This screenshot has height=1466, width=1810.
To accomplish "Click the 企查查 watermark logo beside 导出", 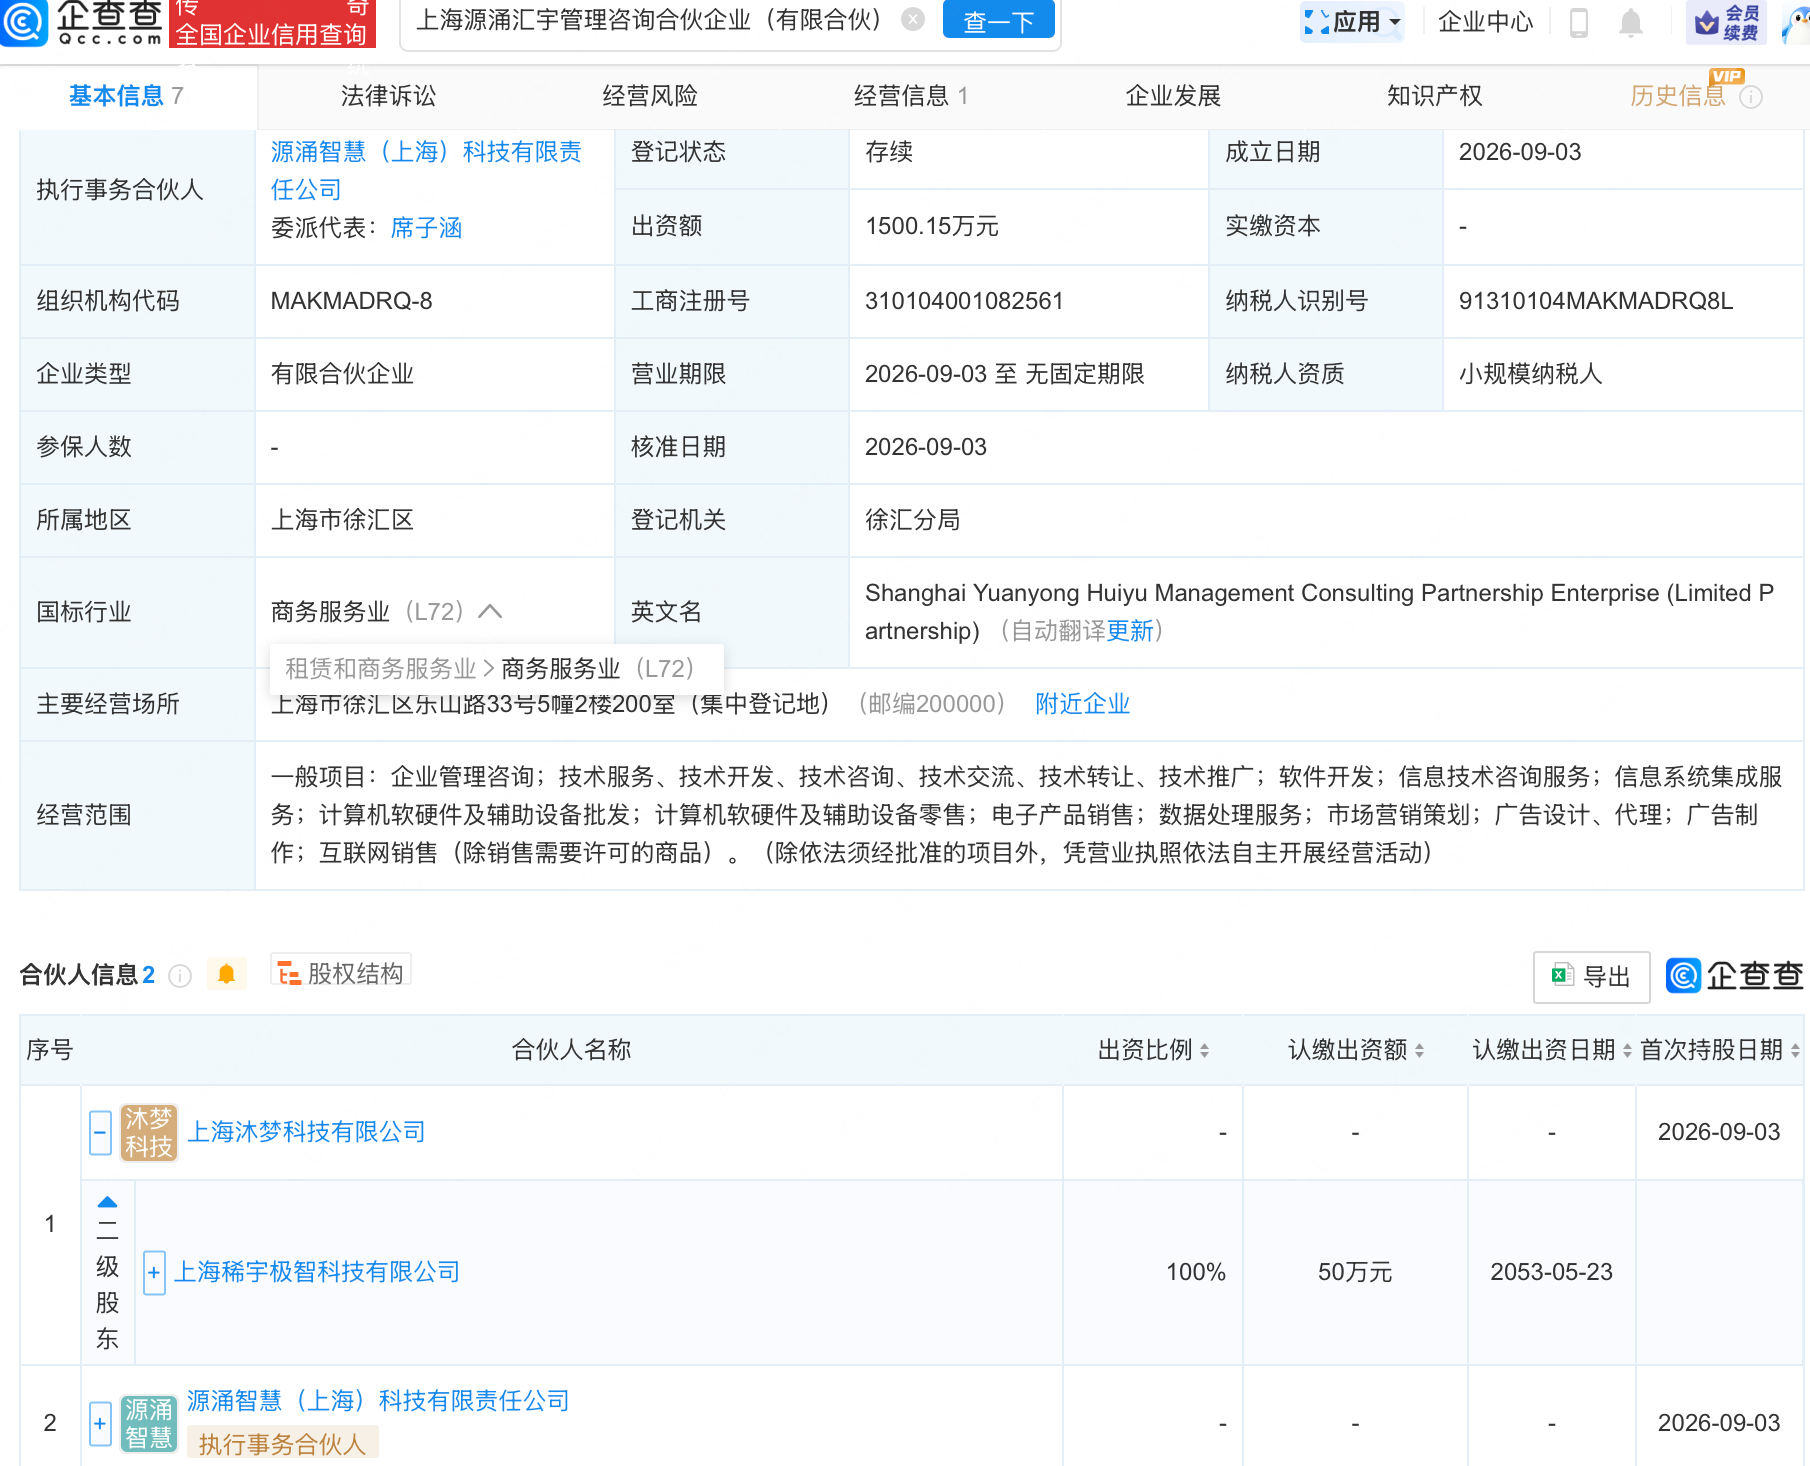I will coord(1734,976).
